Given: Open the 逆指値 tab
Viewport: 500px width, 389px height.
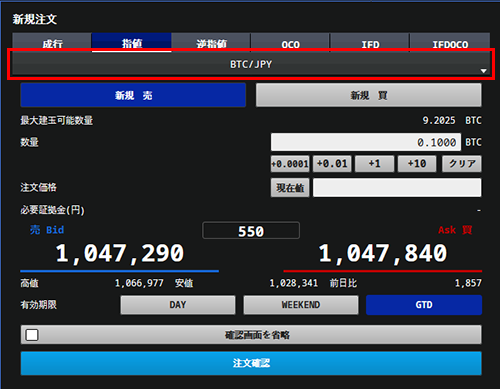Looking at the screenshot, I should (211, 43).
